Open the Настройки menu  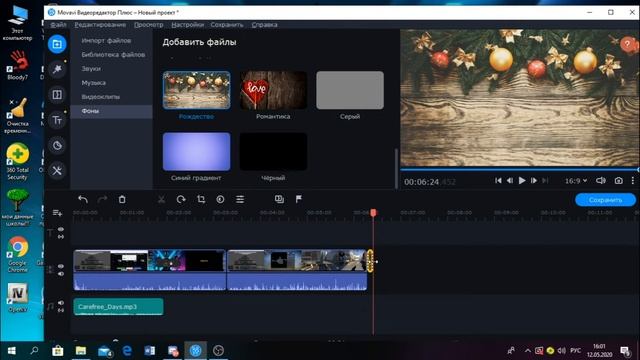click(x=187, y=24)
